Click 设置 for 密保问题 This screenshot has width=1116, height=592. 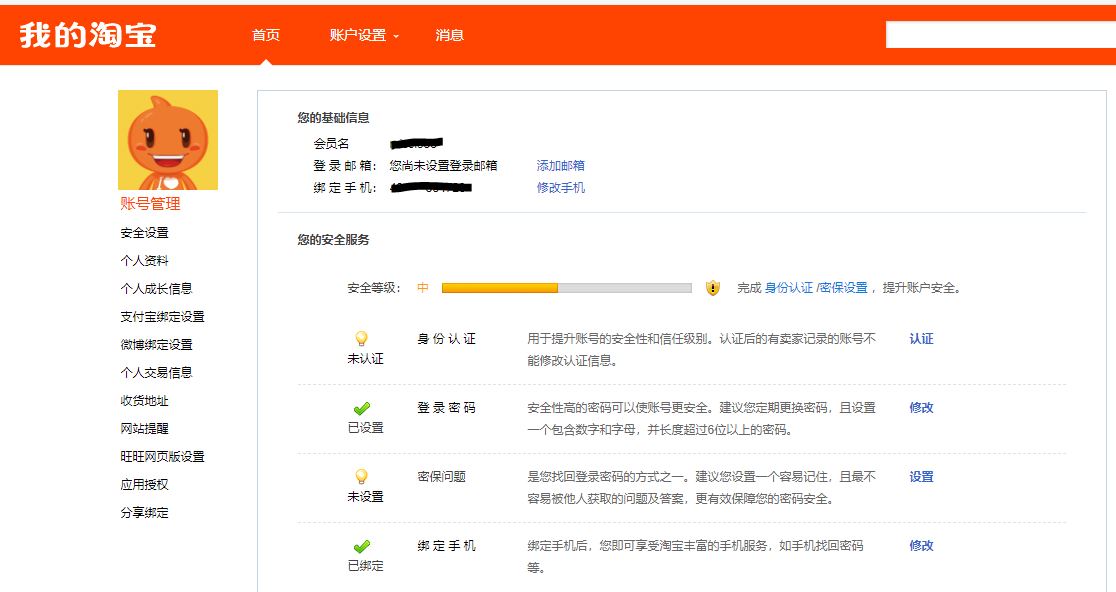click(x=921, y=477)
